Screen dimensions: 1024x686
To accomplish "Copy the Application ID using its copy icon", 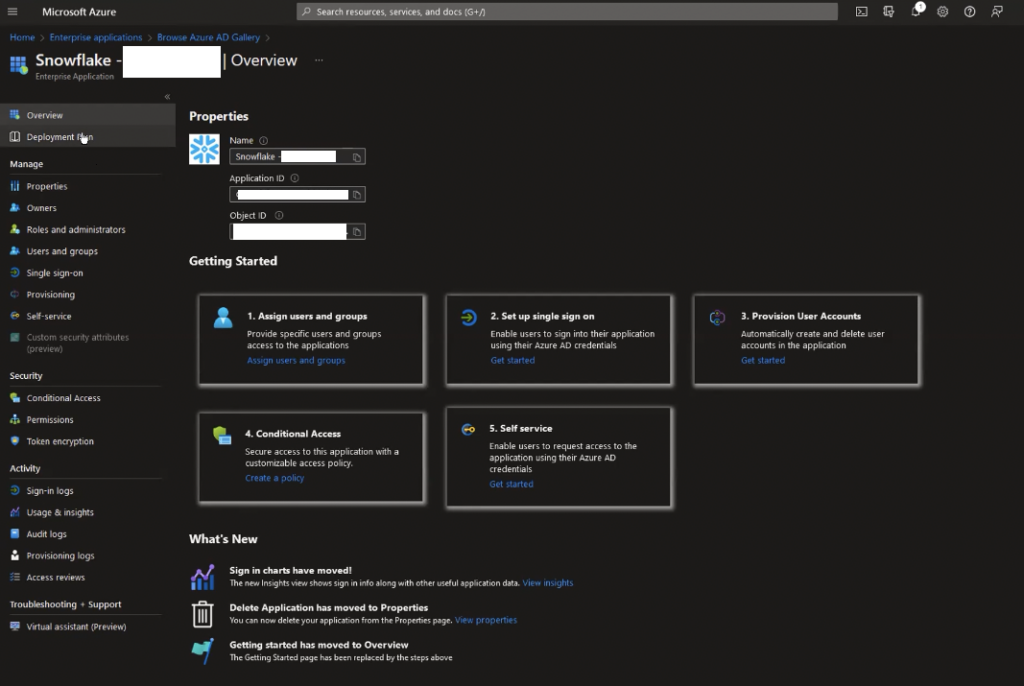I will tap(357, 194).
